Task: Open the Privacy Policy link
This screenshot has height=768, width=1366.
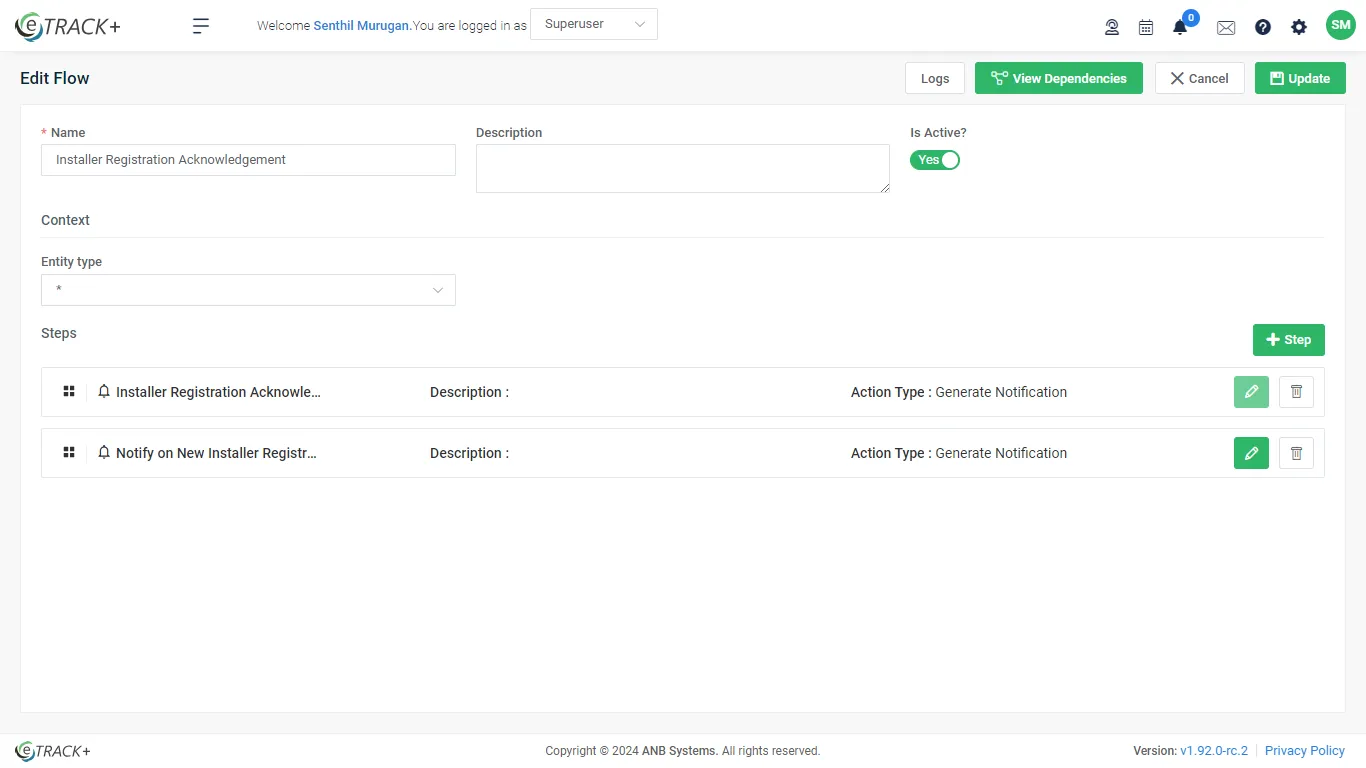Action: [x=1304, y=751]
